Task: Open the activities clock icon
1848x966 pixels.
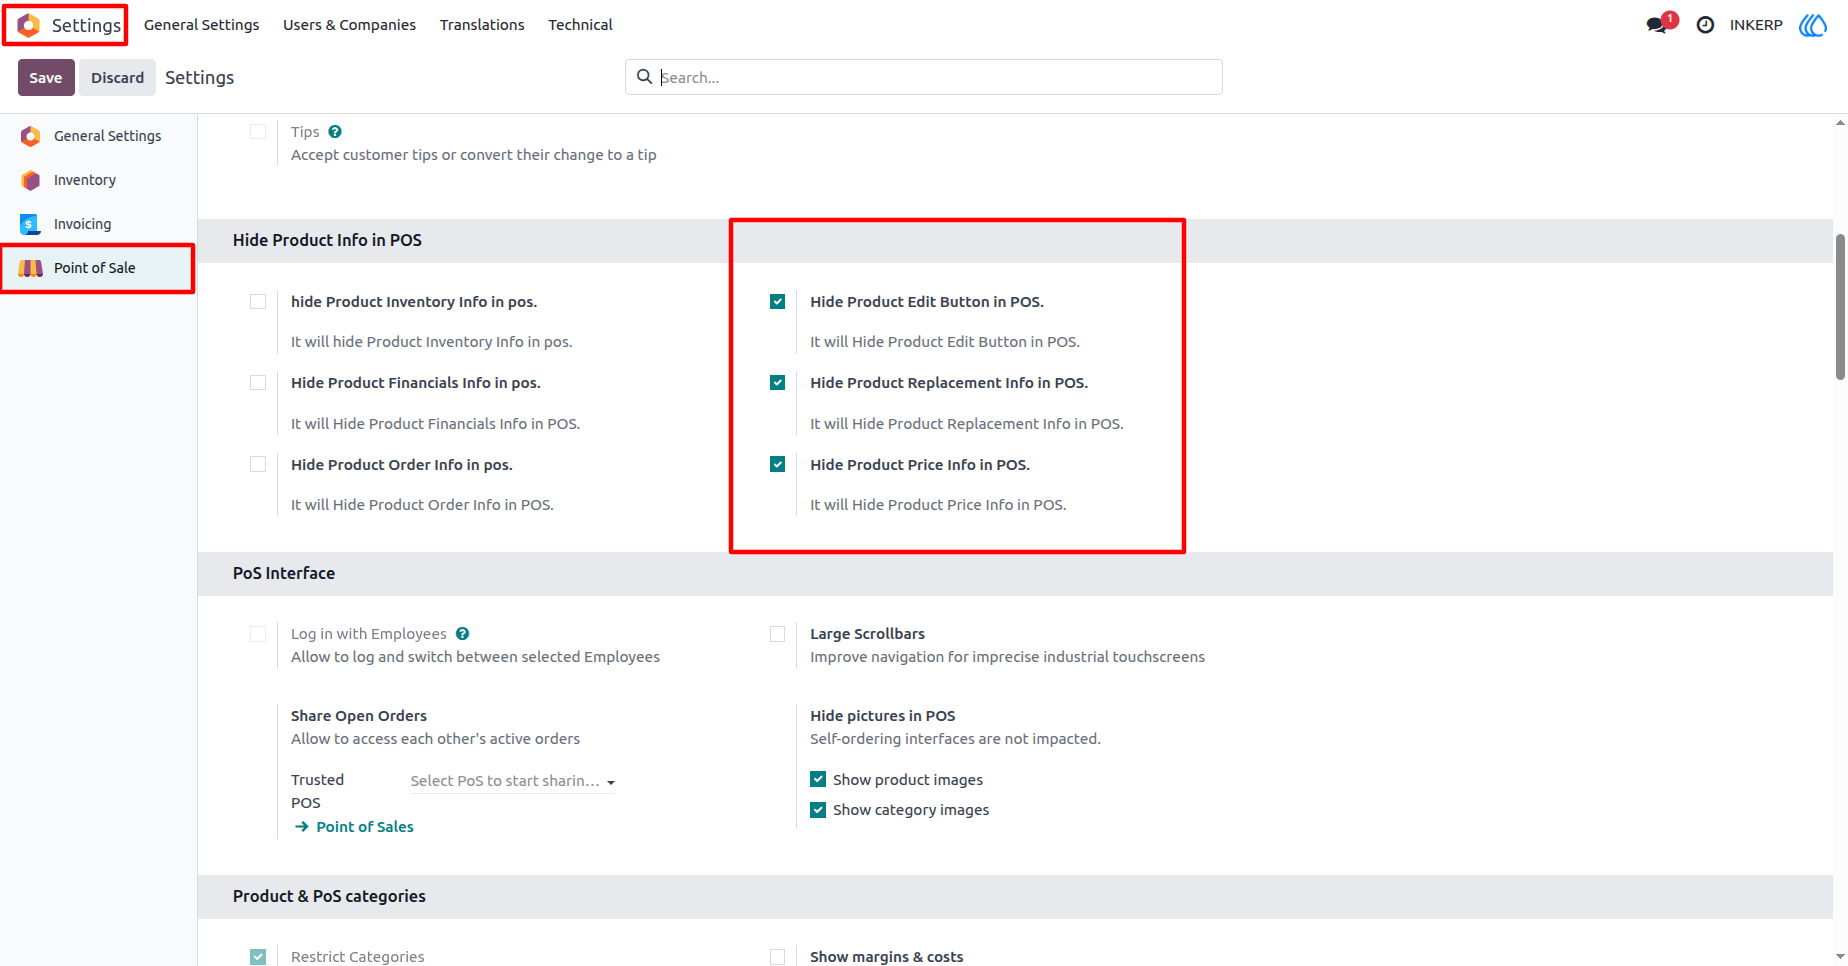Action: [x=1705, y=25]
